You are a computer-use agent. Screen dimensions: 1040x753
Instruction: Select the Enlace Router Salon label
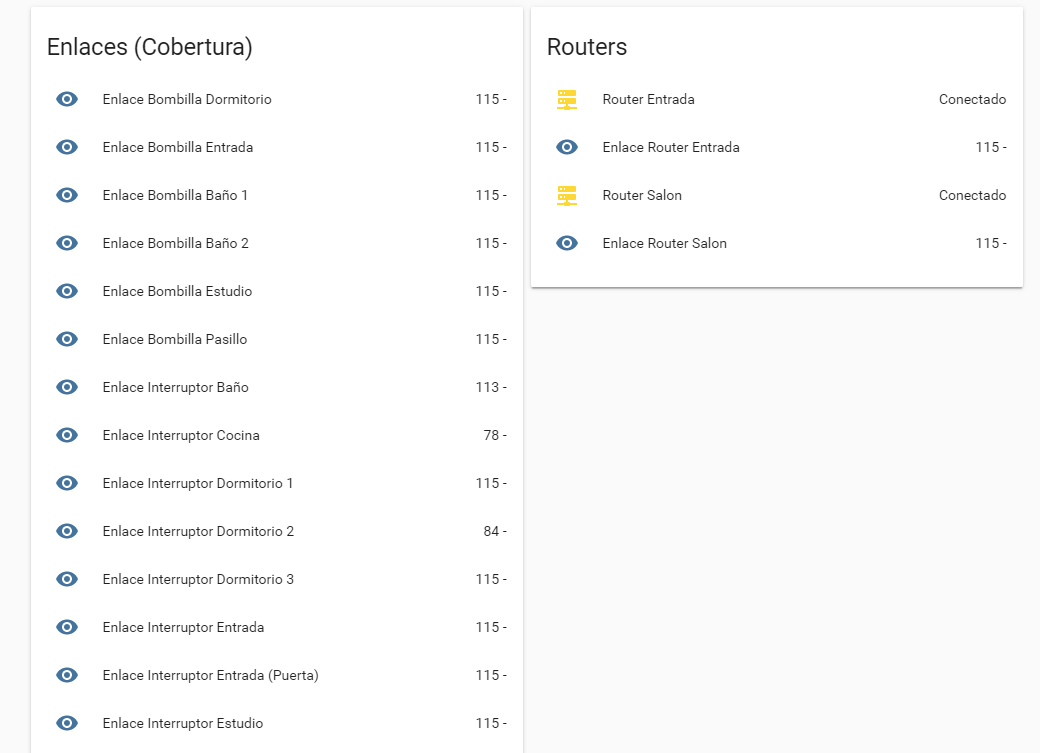point(665,243)
